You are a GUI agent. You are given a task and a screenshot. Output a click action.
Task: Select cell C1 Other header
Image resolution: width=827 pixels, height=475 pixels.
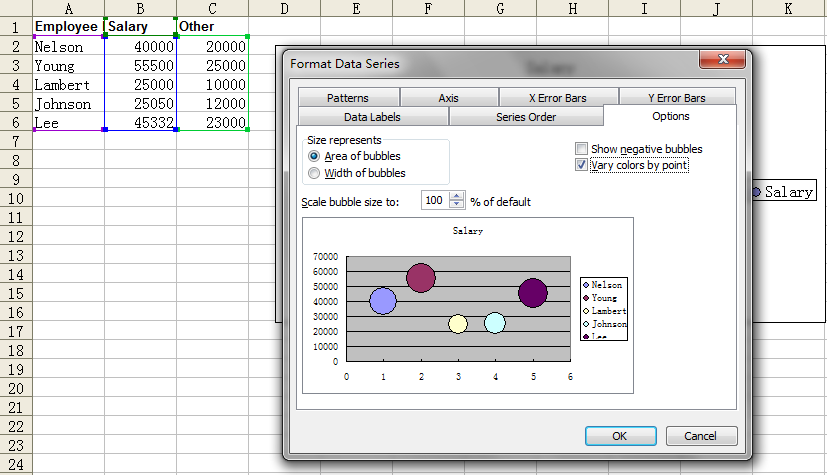tap(213, 26)
